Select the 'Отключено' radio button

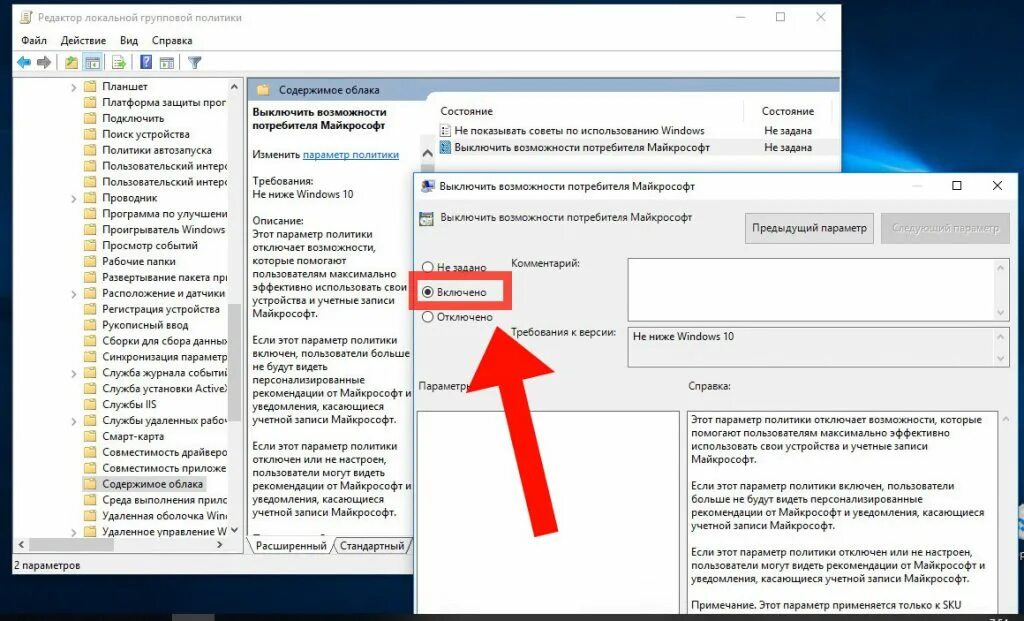click(x=428, y=317)
